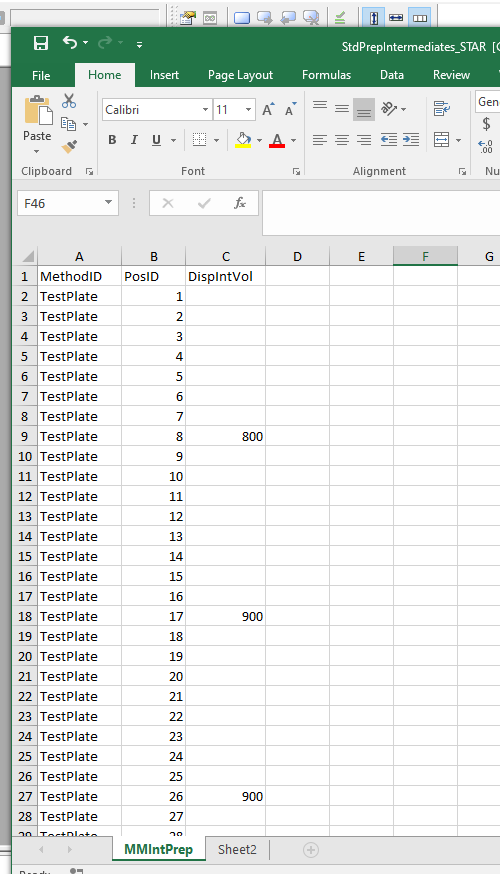Open the Calibri font name dropdown
This screenshot has width=500, height=874.
pos(206,110)
